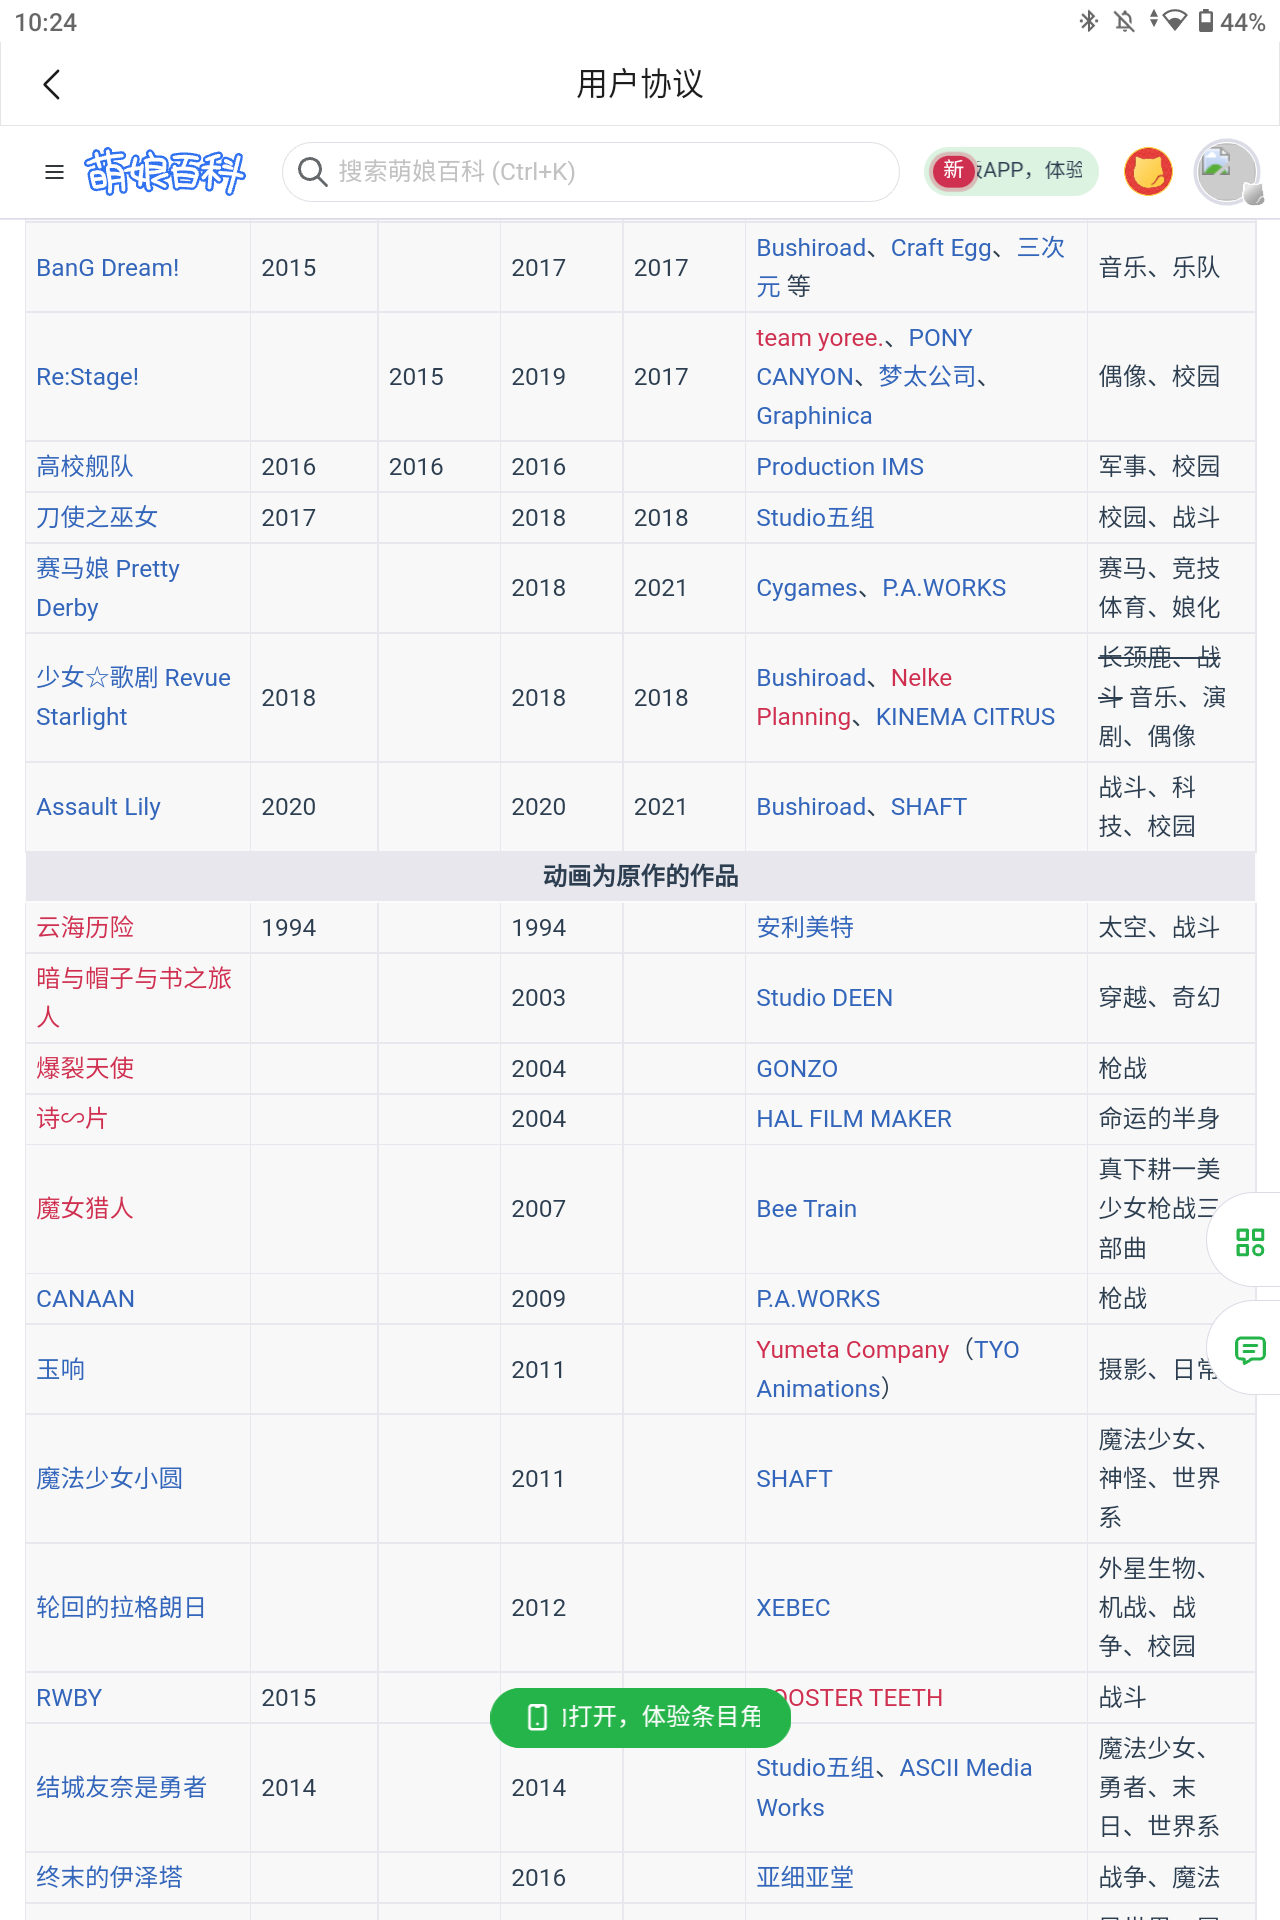This screenshot has height=1920, width=1280.
Task: Open the BanG Dream! link
Action: 108,268
